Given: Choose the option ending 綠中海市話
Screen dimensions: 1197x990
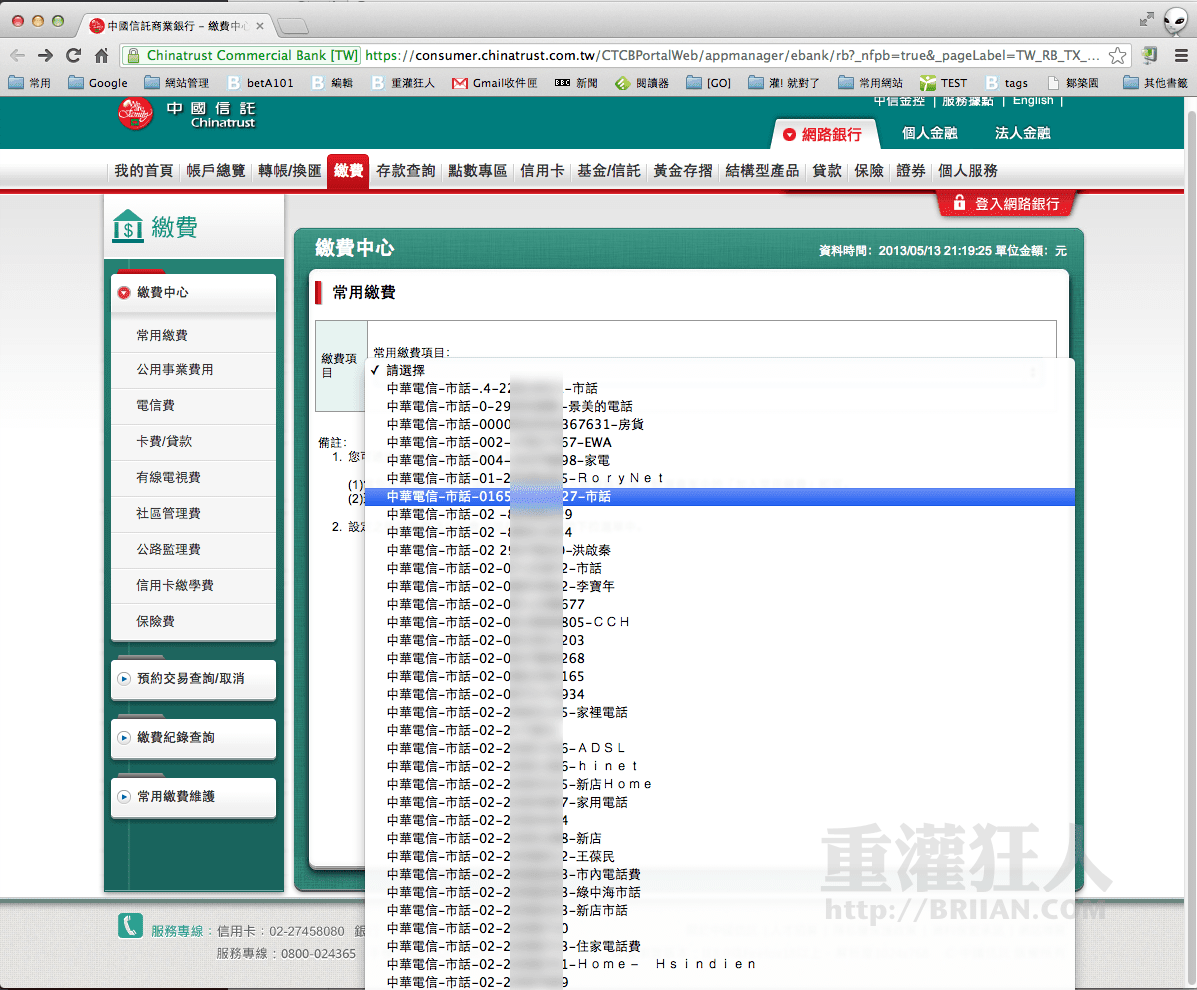Looking at the screenshot, I should 720,892.
